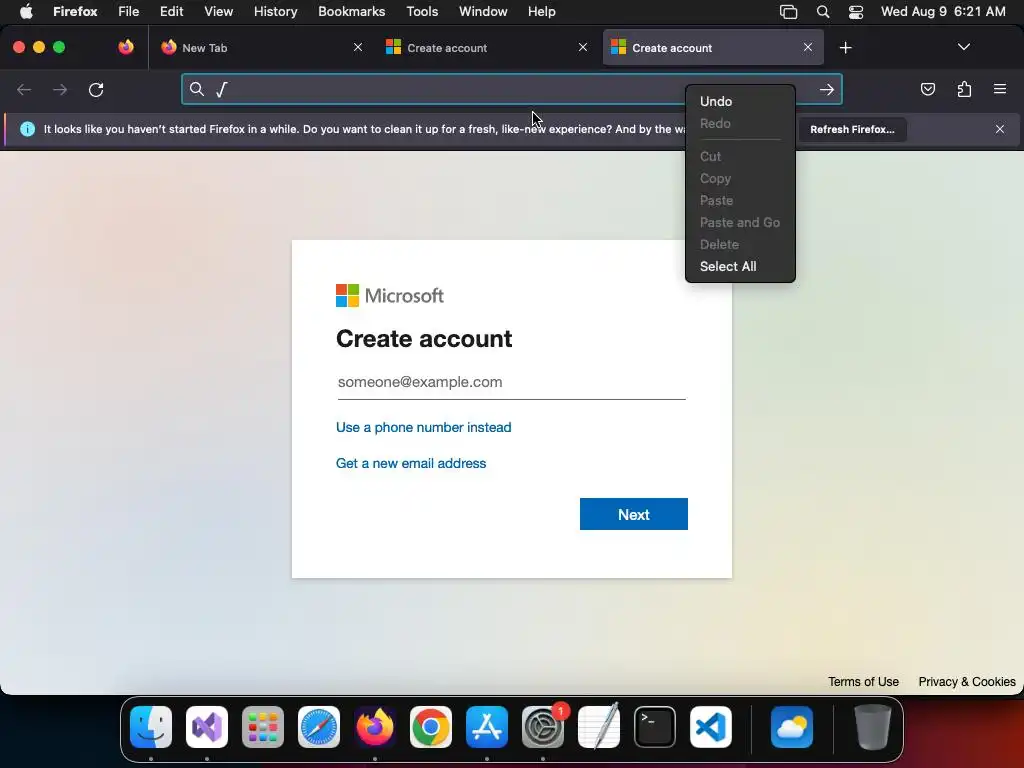This screenshot has height=768, width=1024.
Task: Click the screen mirroring menu bar icon
Action: click(788, 12)
